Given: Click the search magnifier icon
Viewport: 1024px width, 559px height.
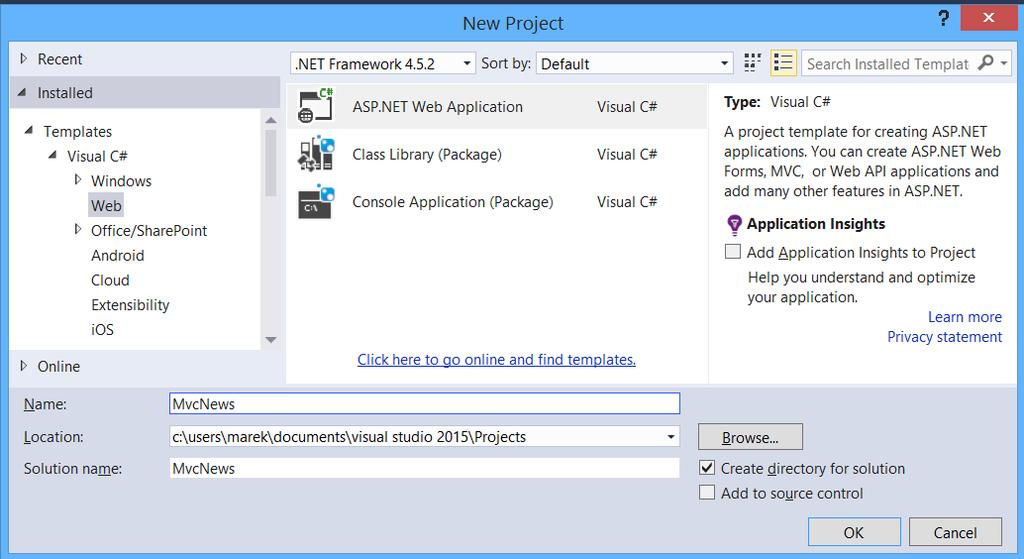Looking at the screenshot, I should point(985,63).
